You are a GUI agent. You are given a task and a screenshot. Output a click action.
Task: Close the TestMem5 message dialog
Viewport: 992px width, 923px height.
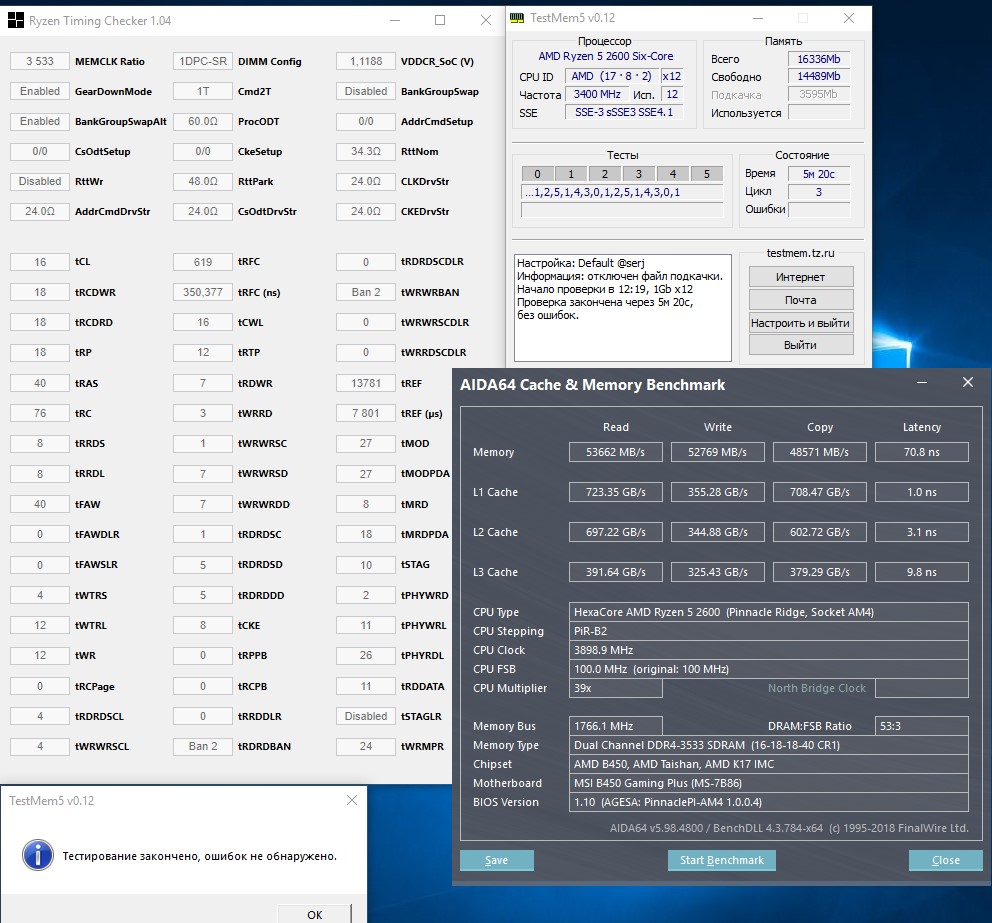[352, 800]
